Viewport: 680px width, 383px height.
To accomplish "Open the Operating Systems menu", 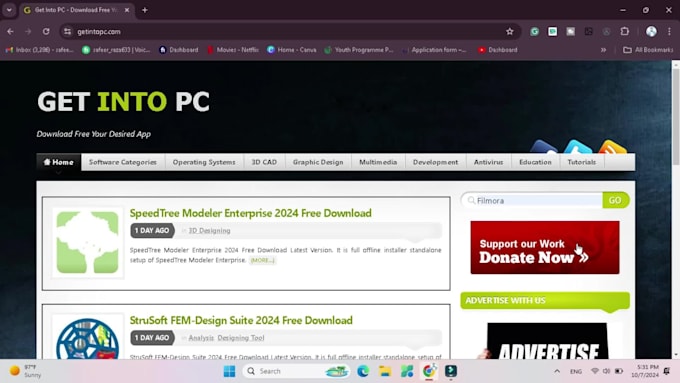I will pos(204,162).
